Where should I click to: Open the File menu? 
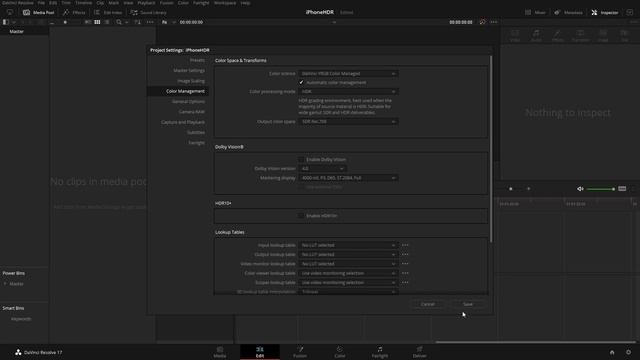[41, 3]
